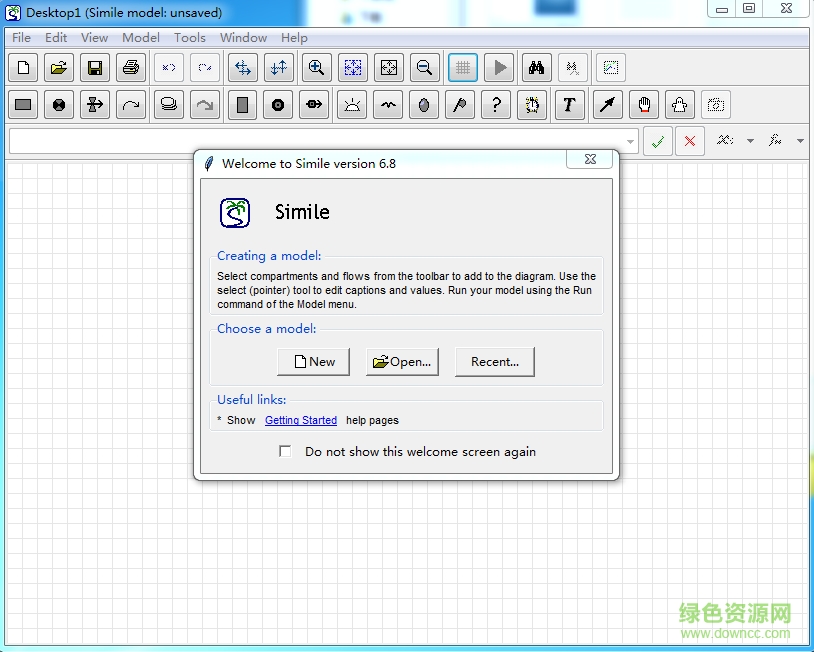The height and width of the screenshot is (652, 814).
Task: Click the New model button
Action: (x=313, y=362)
